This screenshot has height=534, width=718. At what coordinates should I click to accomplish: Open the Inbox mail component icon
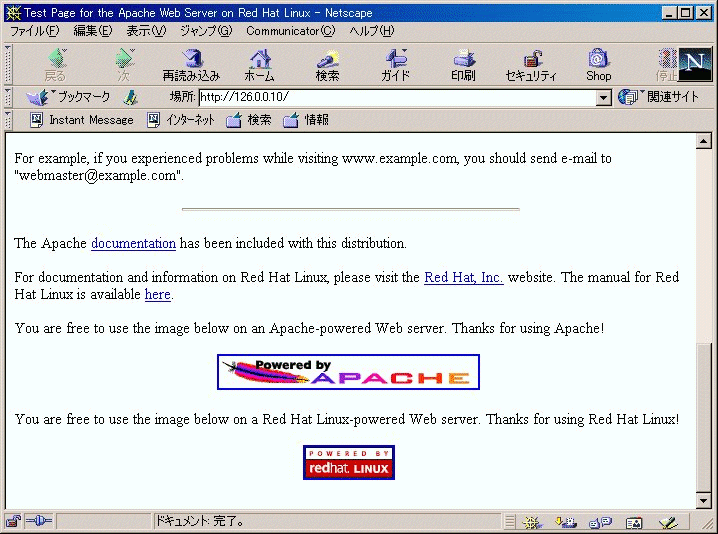coord(566,522)
